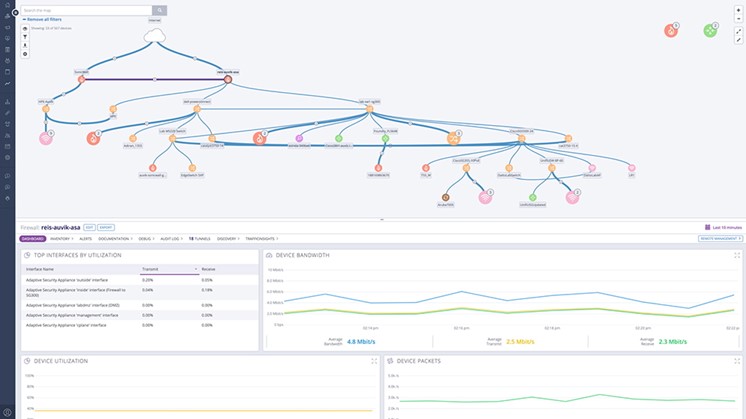Click the Remove all filters link
This screenshot has height=419, width=746.
pos(46,19)
